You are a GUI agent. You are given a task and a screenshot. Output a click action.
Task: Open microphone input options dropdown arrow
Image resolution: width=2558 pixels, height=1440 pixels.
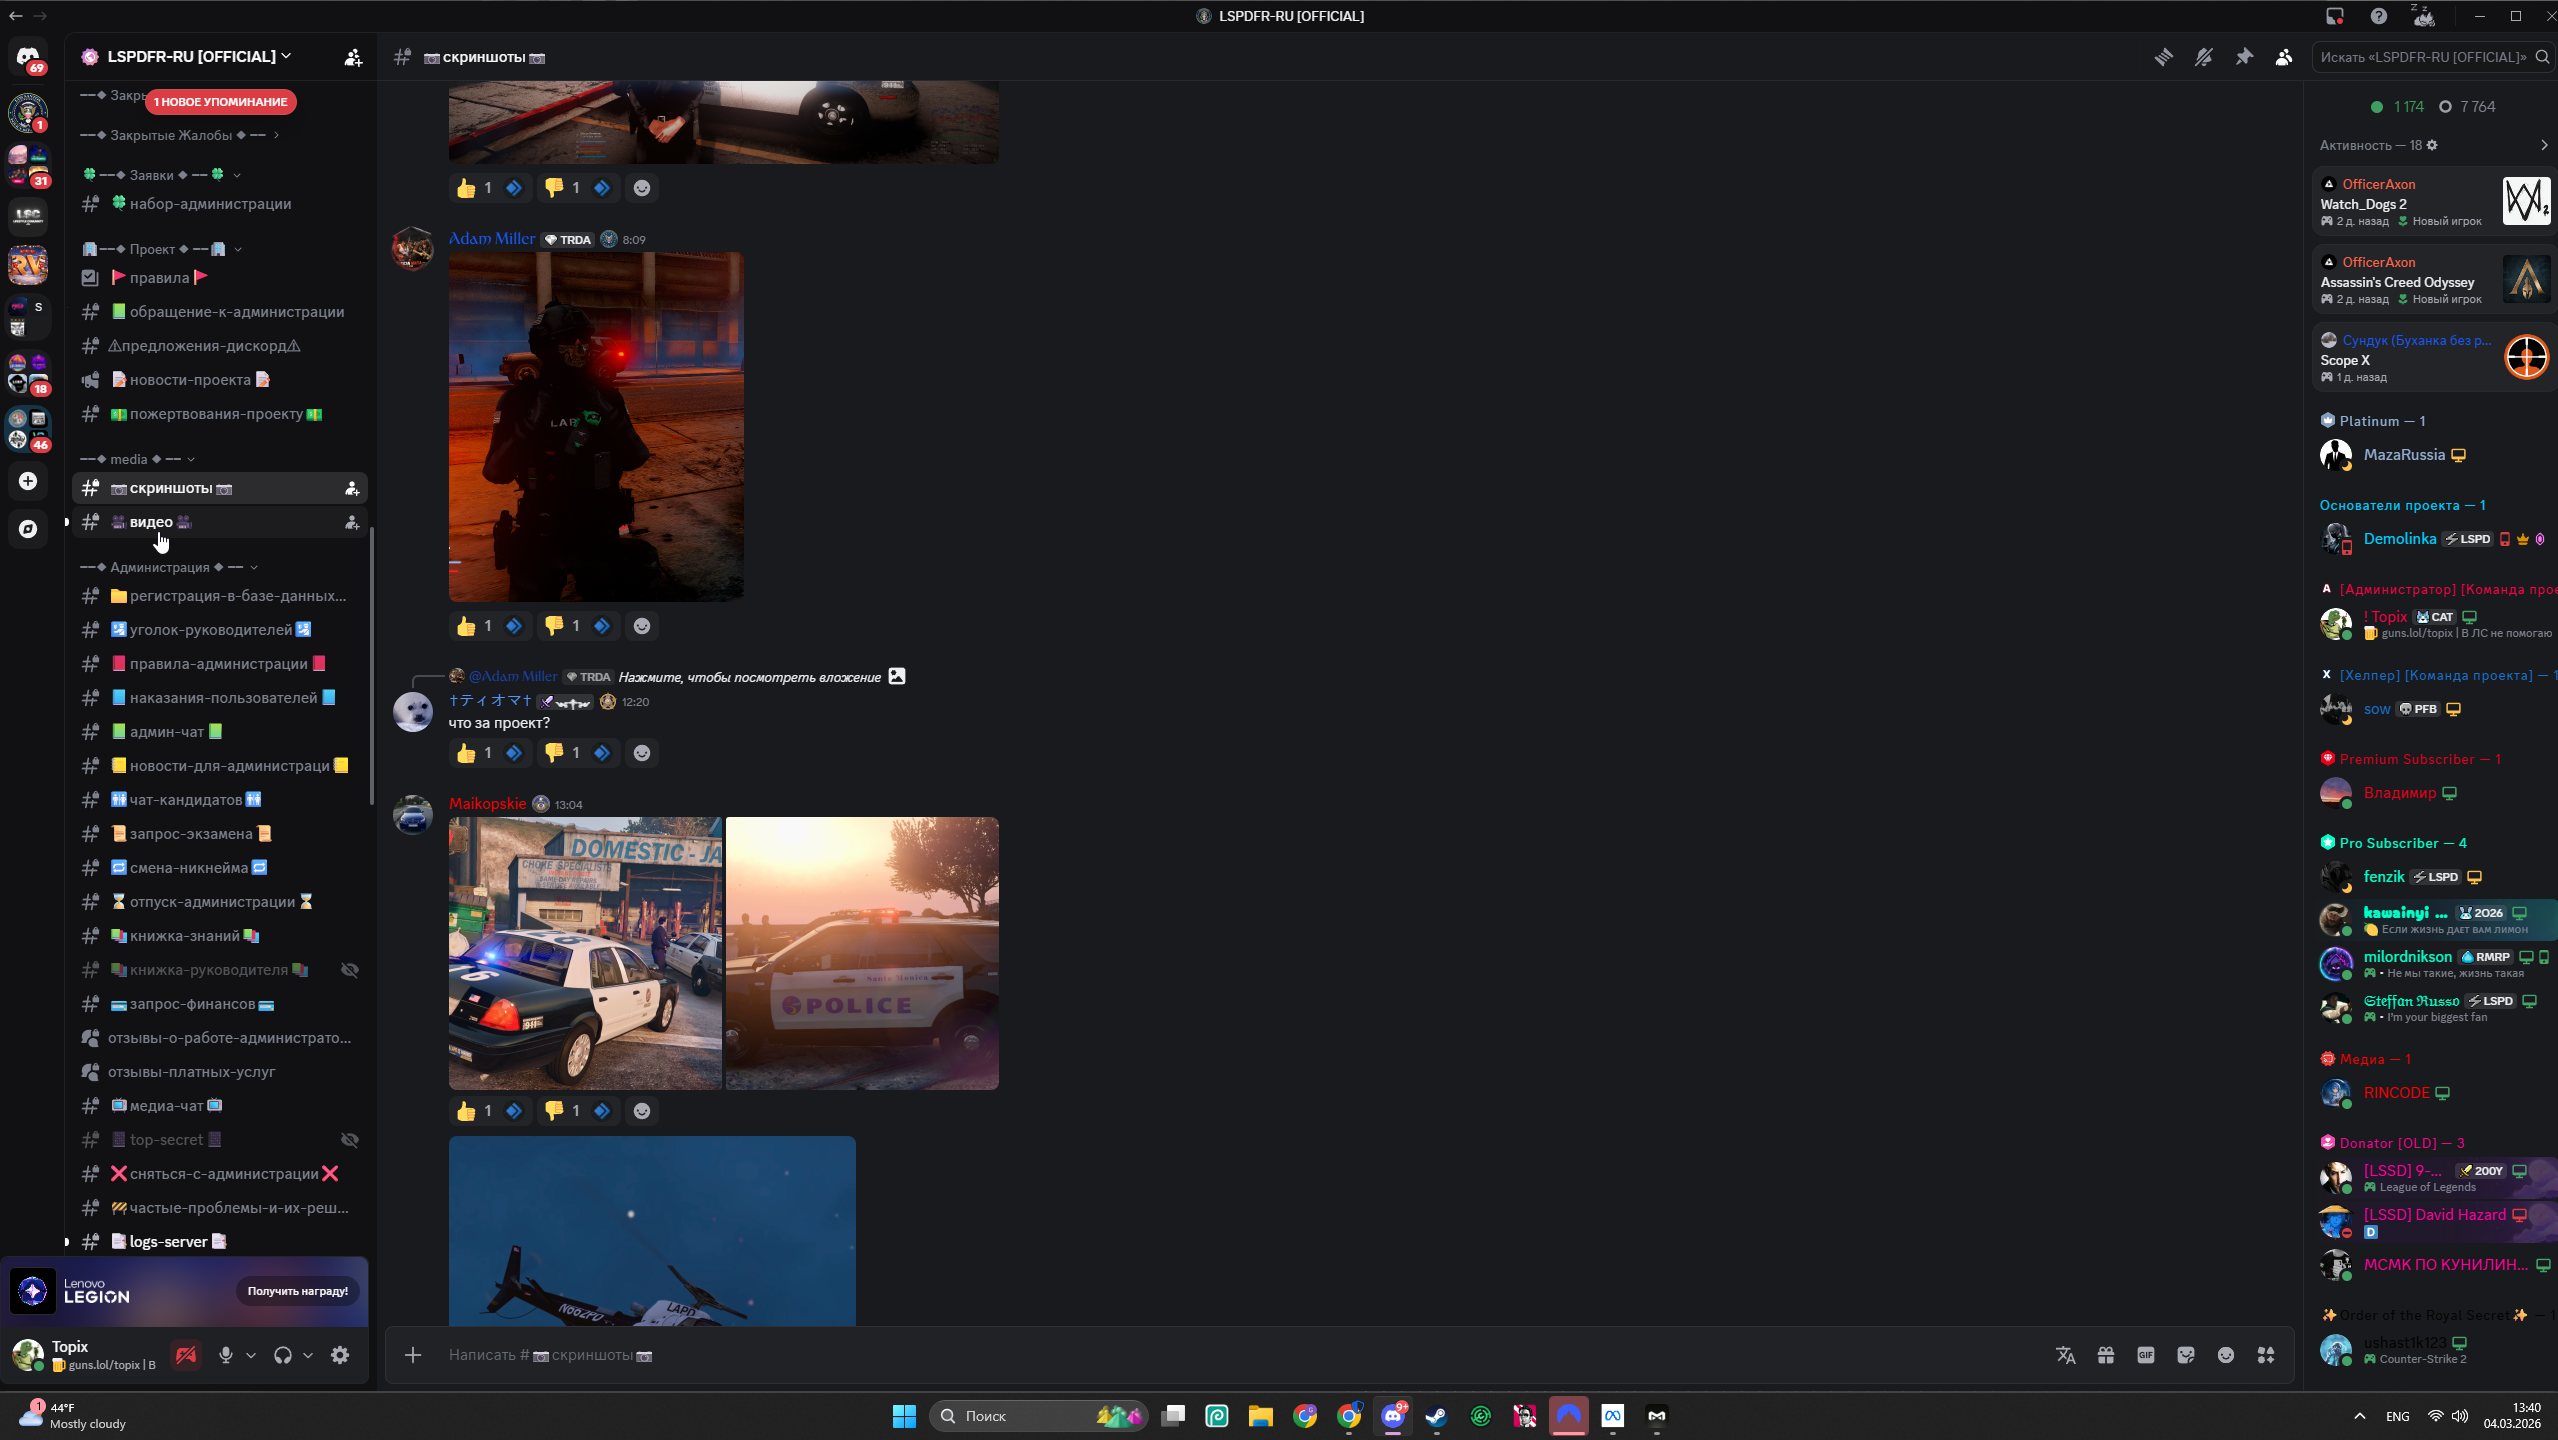coord(251,1355)
